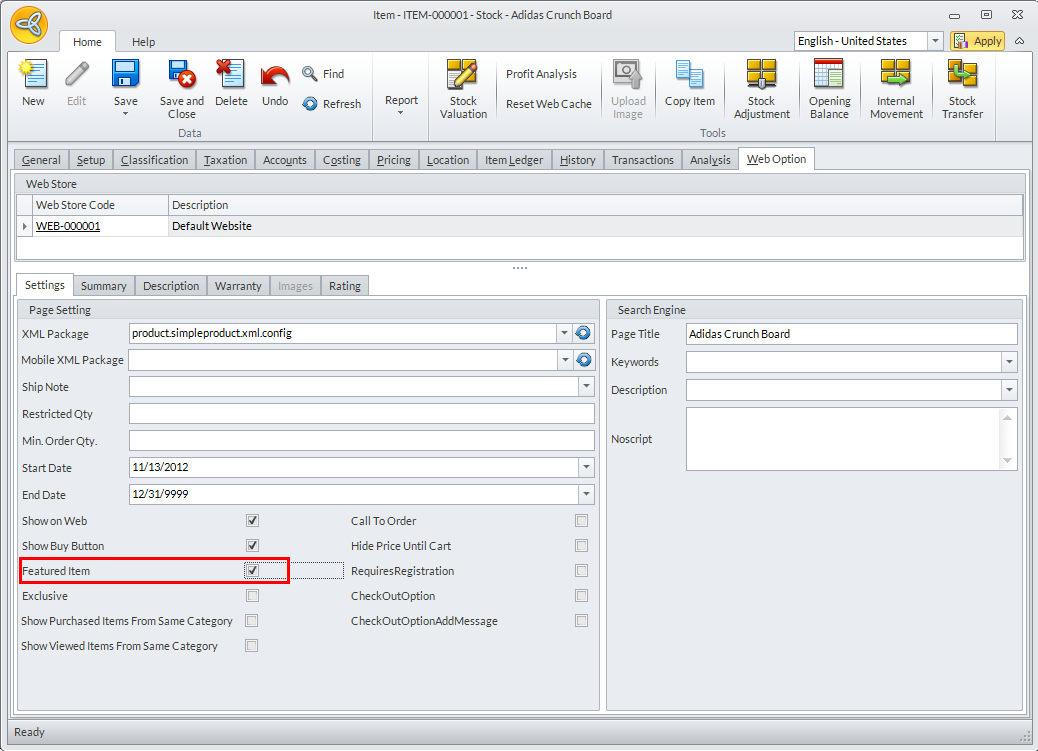This screenshot has height=751, width=1038.
Task: Click the New item icon
Action: pyautogui.click(x=33, y=83)
